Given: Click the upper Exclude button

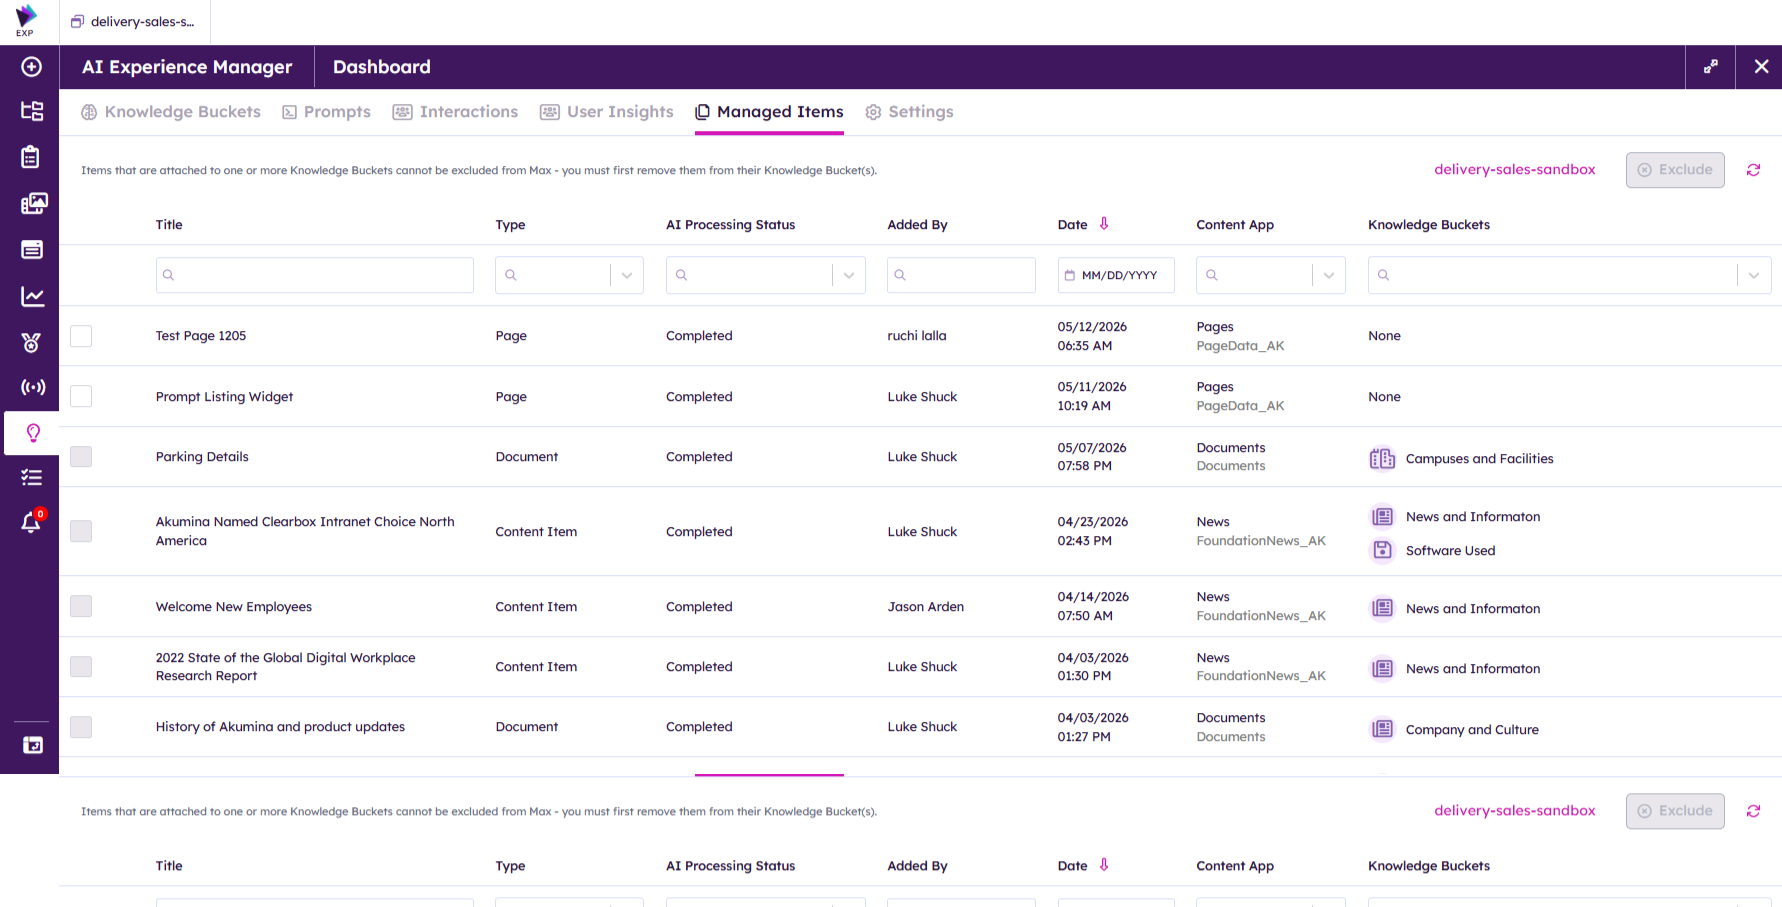Looking at the screenshot, I should tap(1675, 170).
